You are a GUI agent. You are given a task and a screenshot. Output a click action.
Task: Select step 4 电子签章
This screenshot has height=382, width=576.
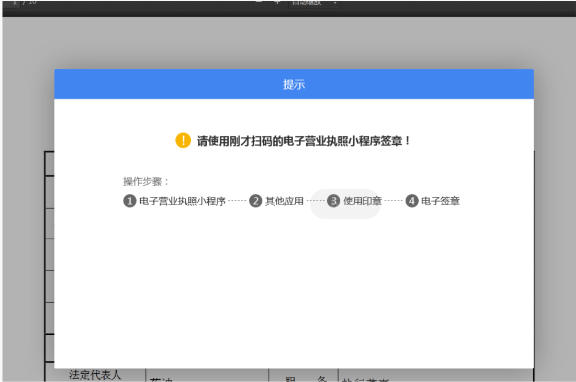tap(432, 201)
